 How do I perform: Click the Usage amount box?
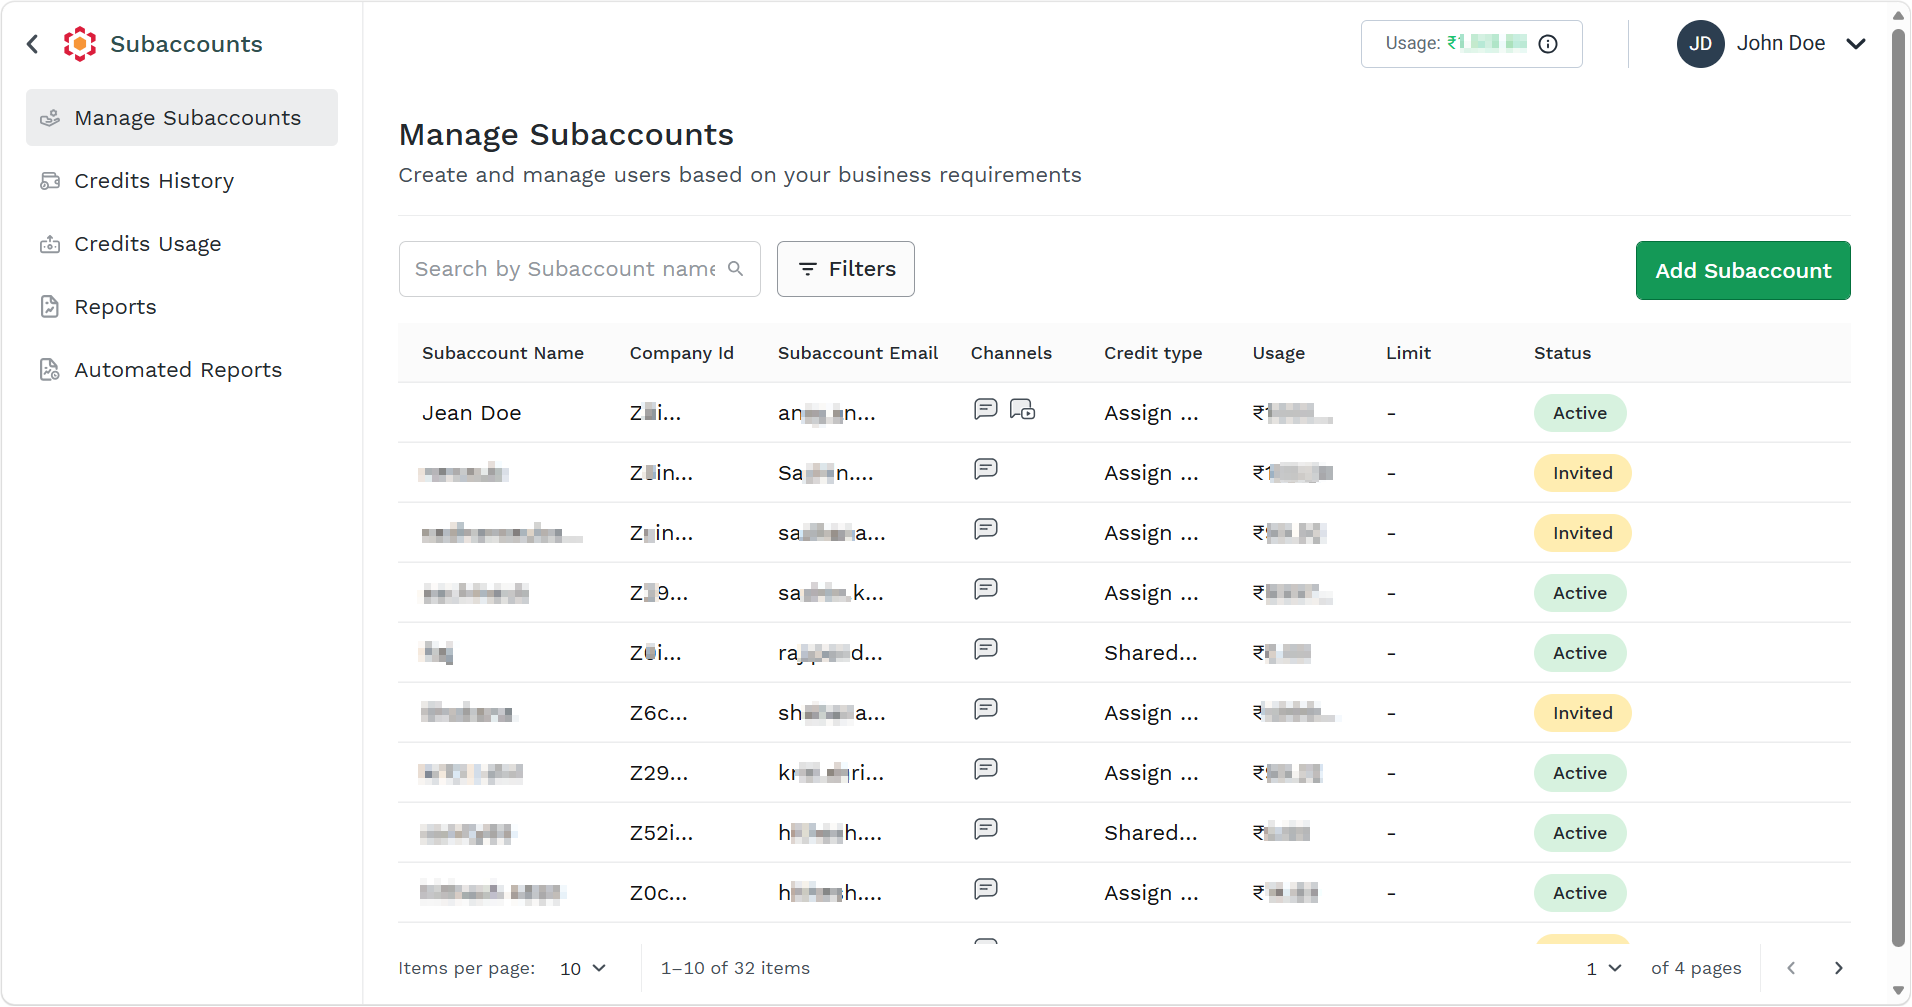click(x=1471, y=44)
